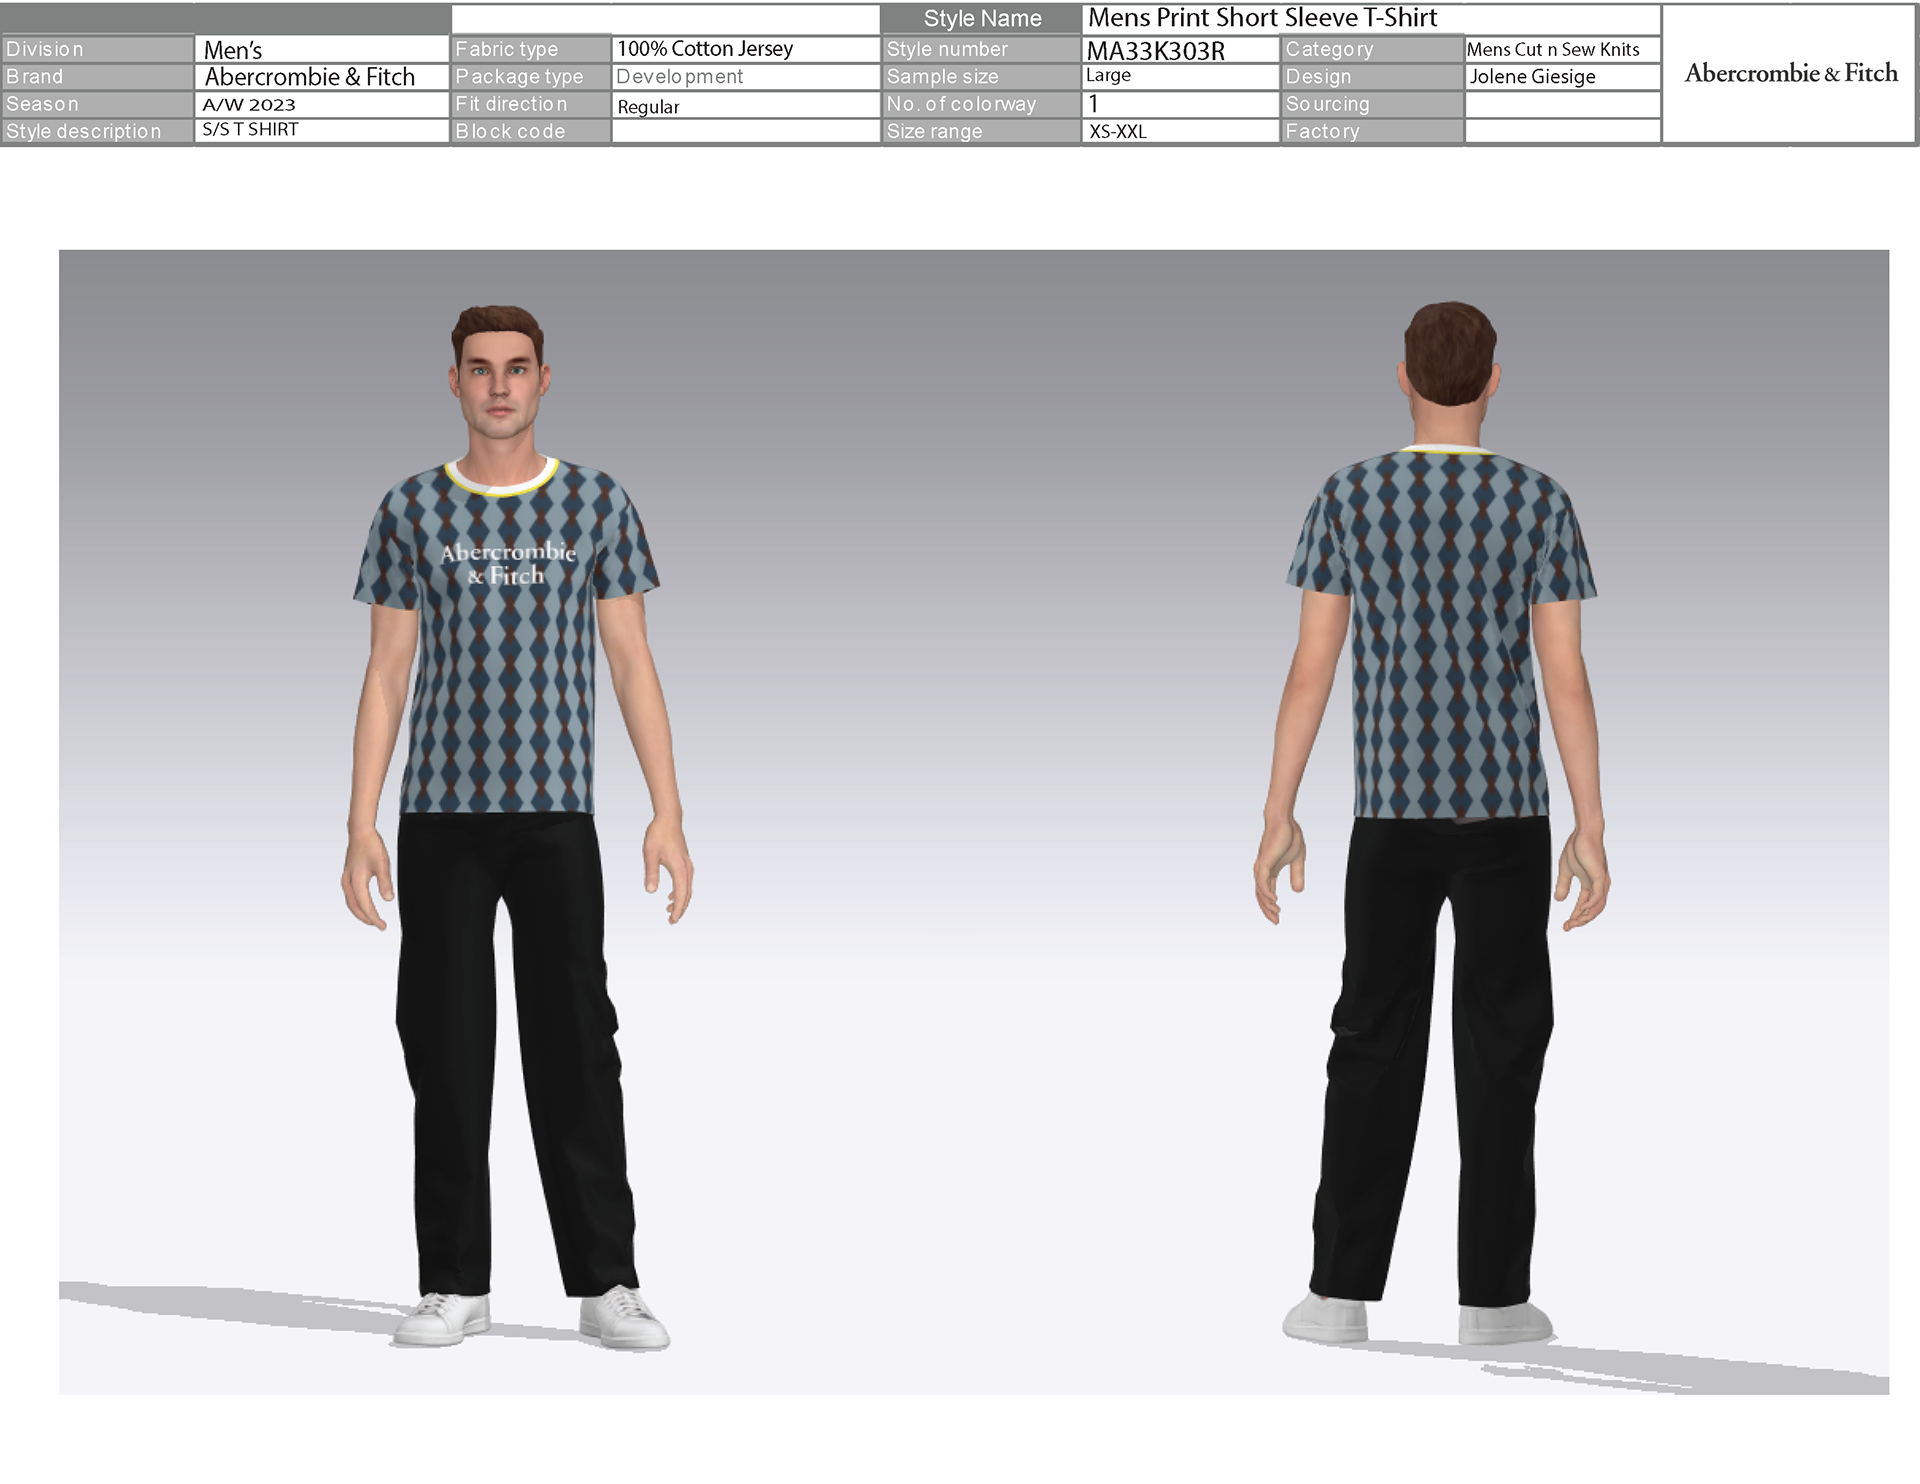The width and height of the screenshot is (1920, 1484).
Task: Click the Sample size Large value
Action: click(x=1108, y=76)
